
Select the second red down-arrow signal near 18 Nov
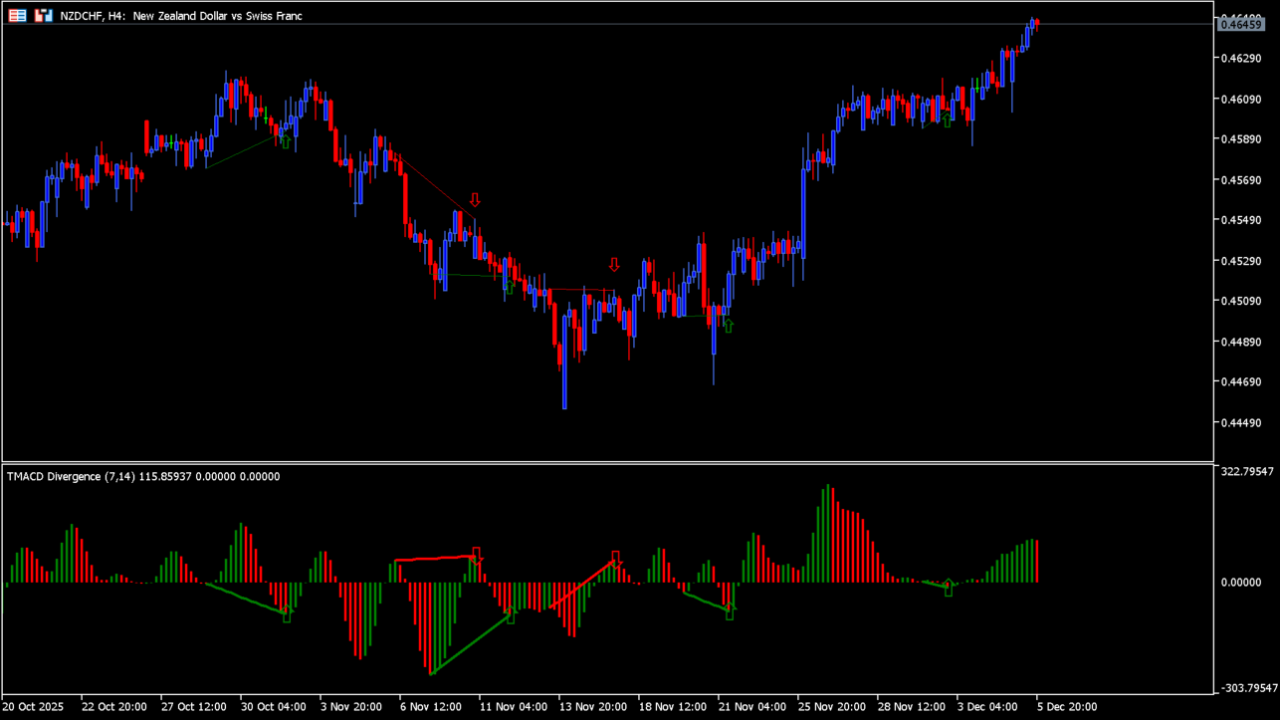pyautogui.click(x=614, y=263)
